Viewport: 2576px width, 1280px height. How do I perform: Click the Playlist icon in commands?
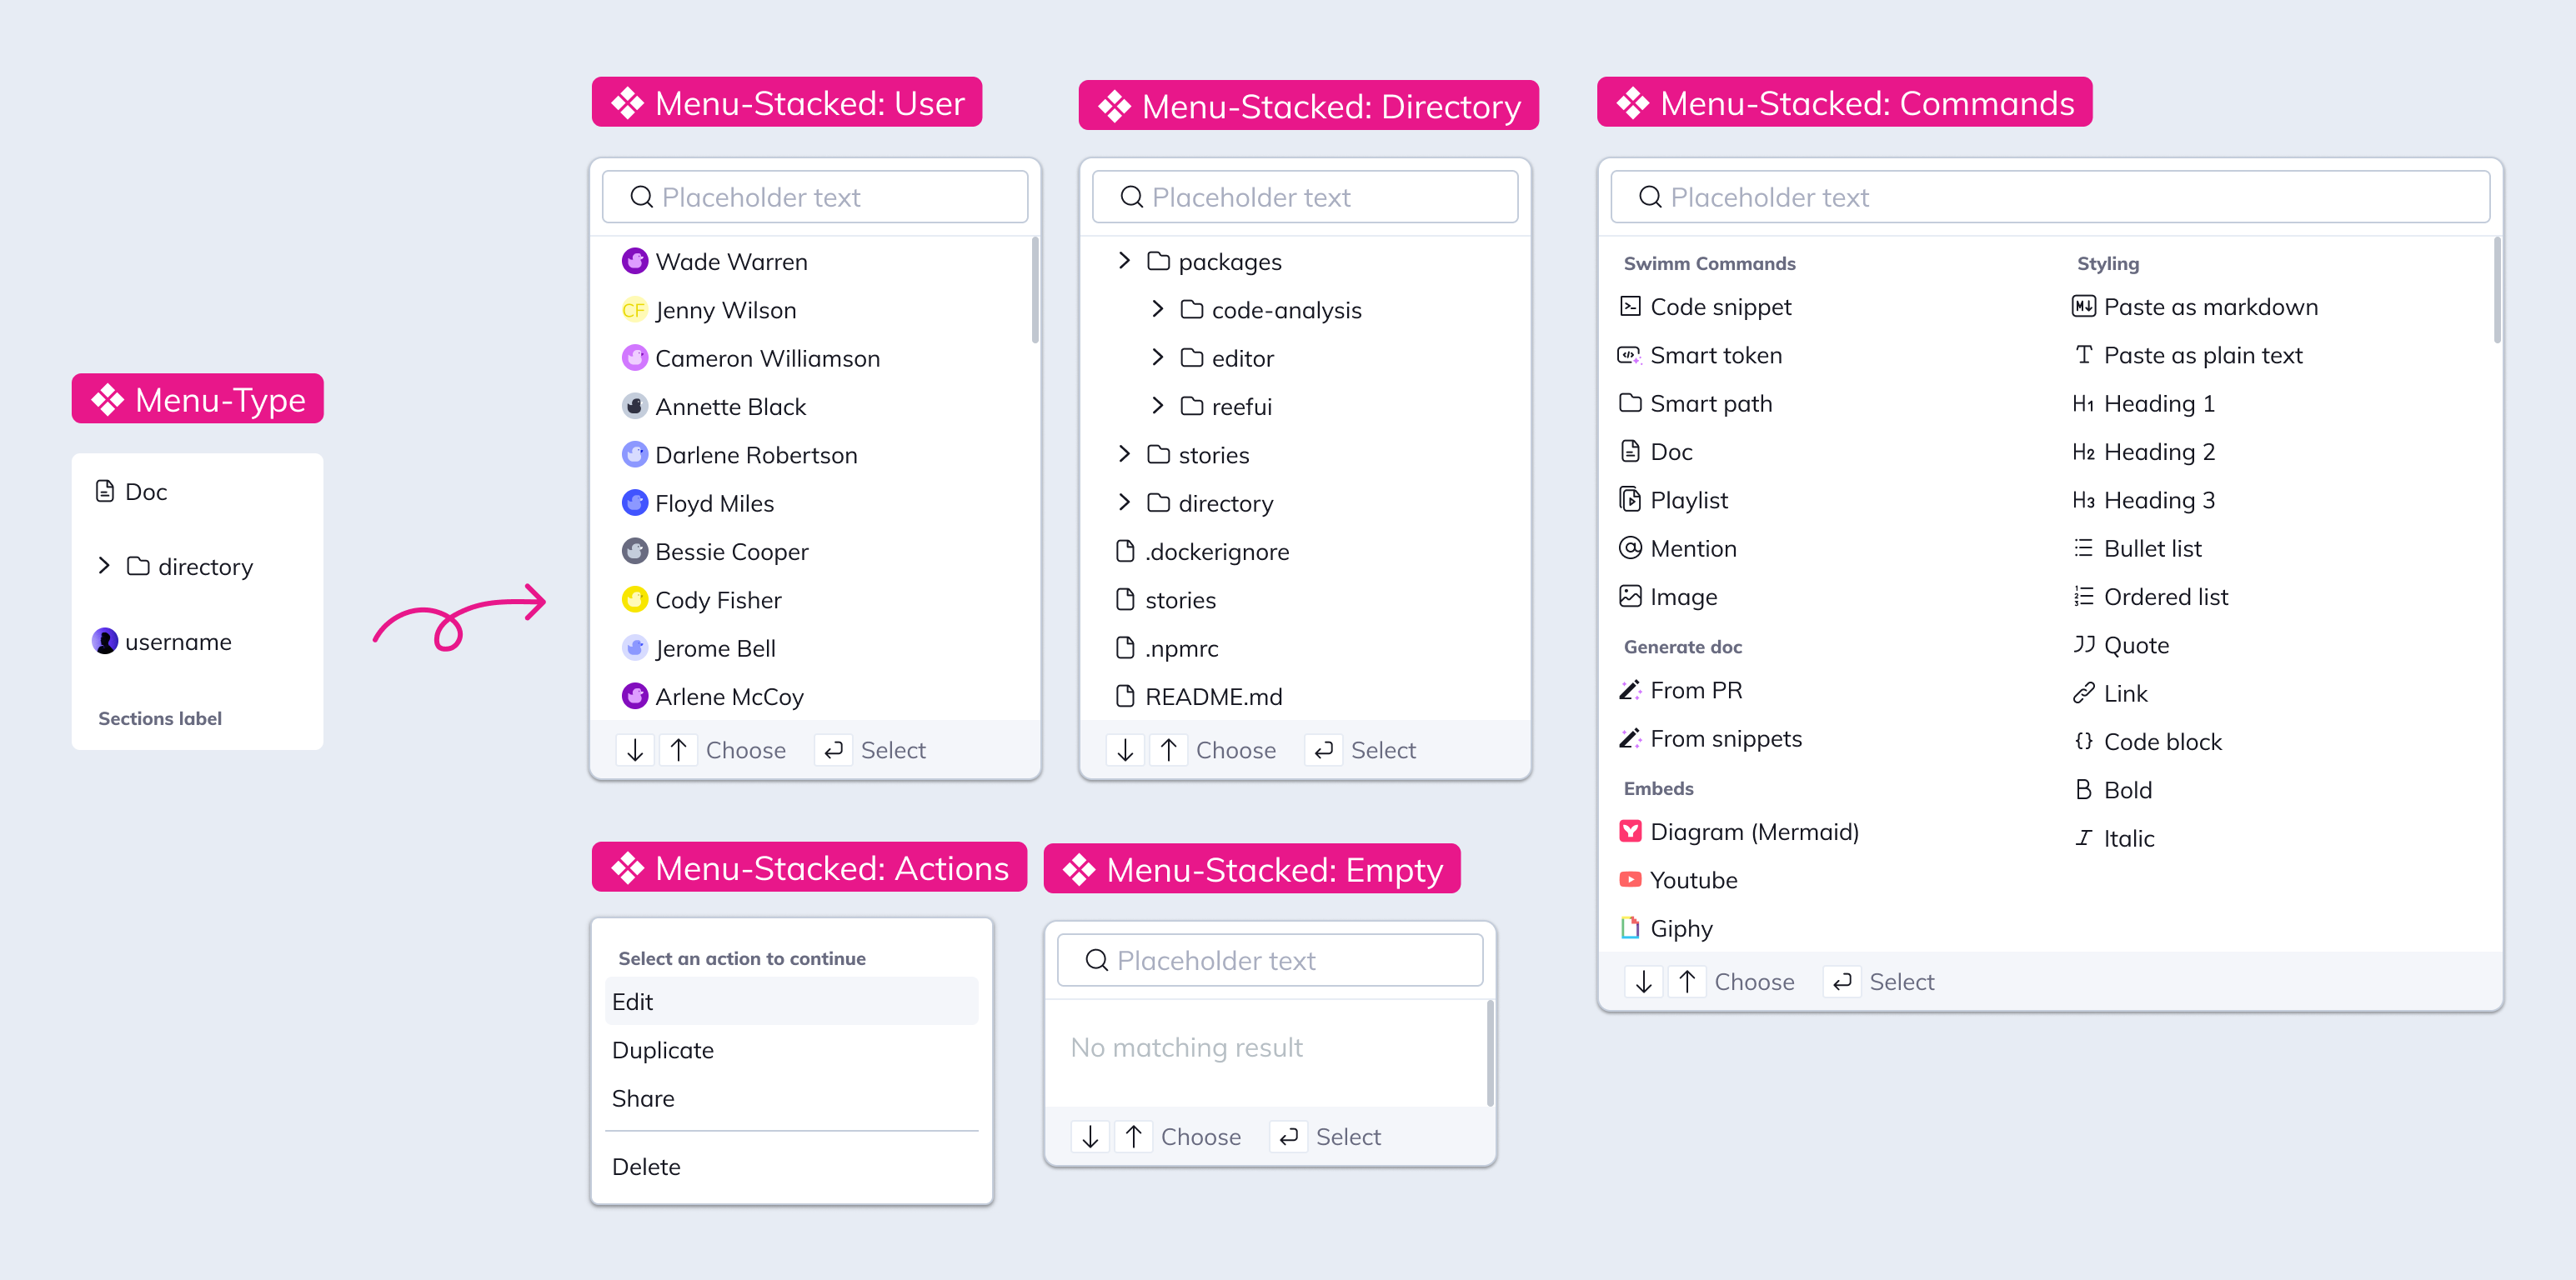tap(1630, 500)
